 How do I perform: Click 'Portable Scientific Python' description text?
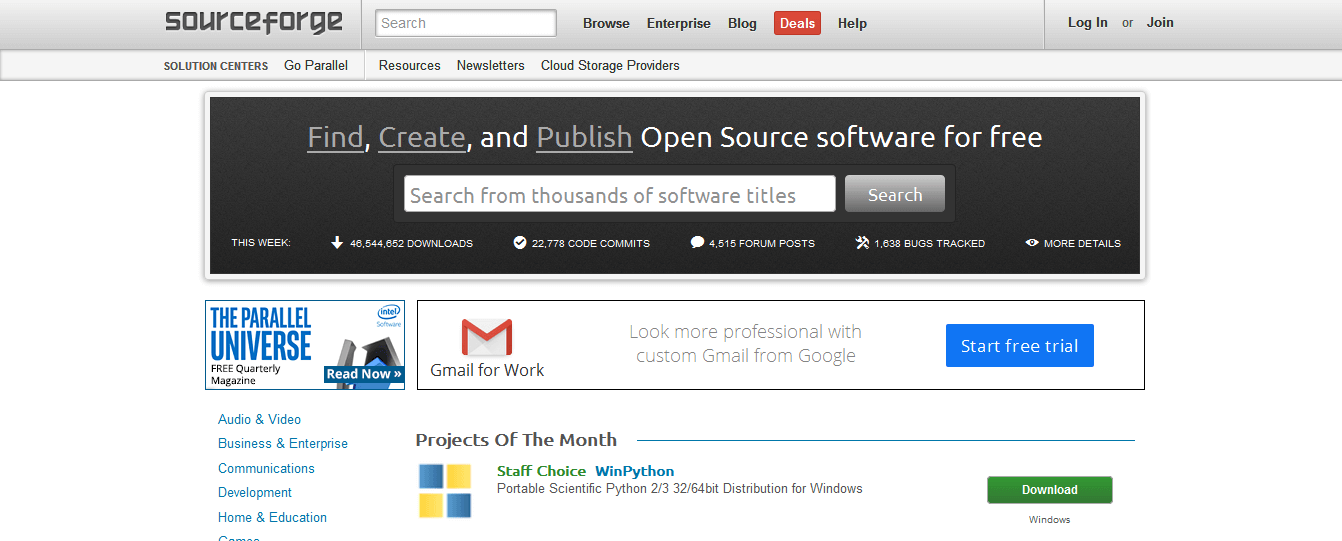pyautogui.click(x=679, y=489)
